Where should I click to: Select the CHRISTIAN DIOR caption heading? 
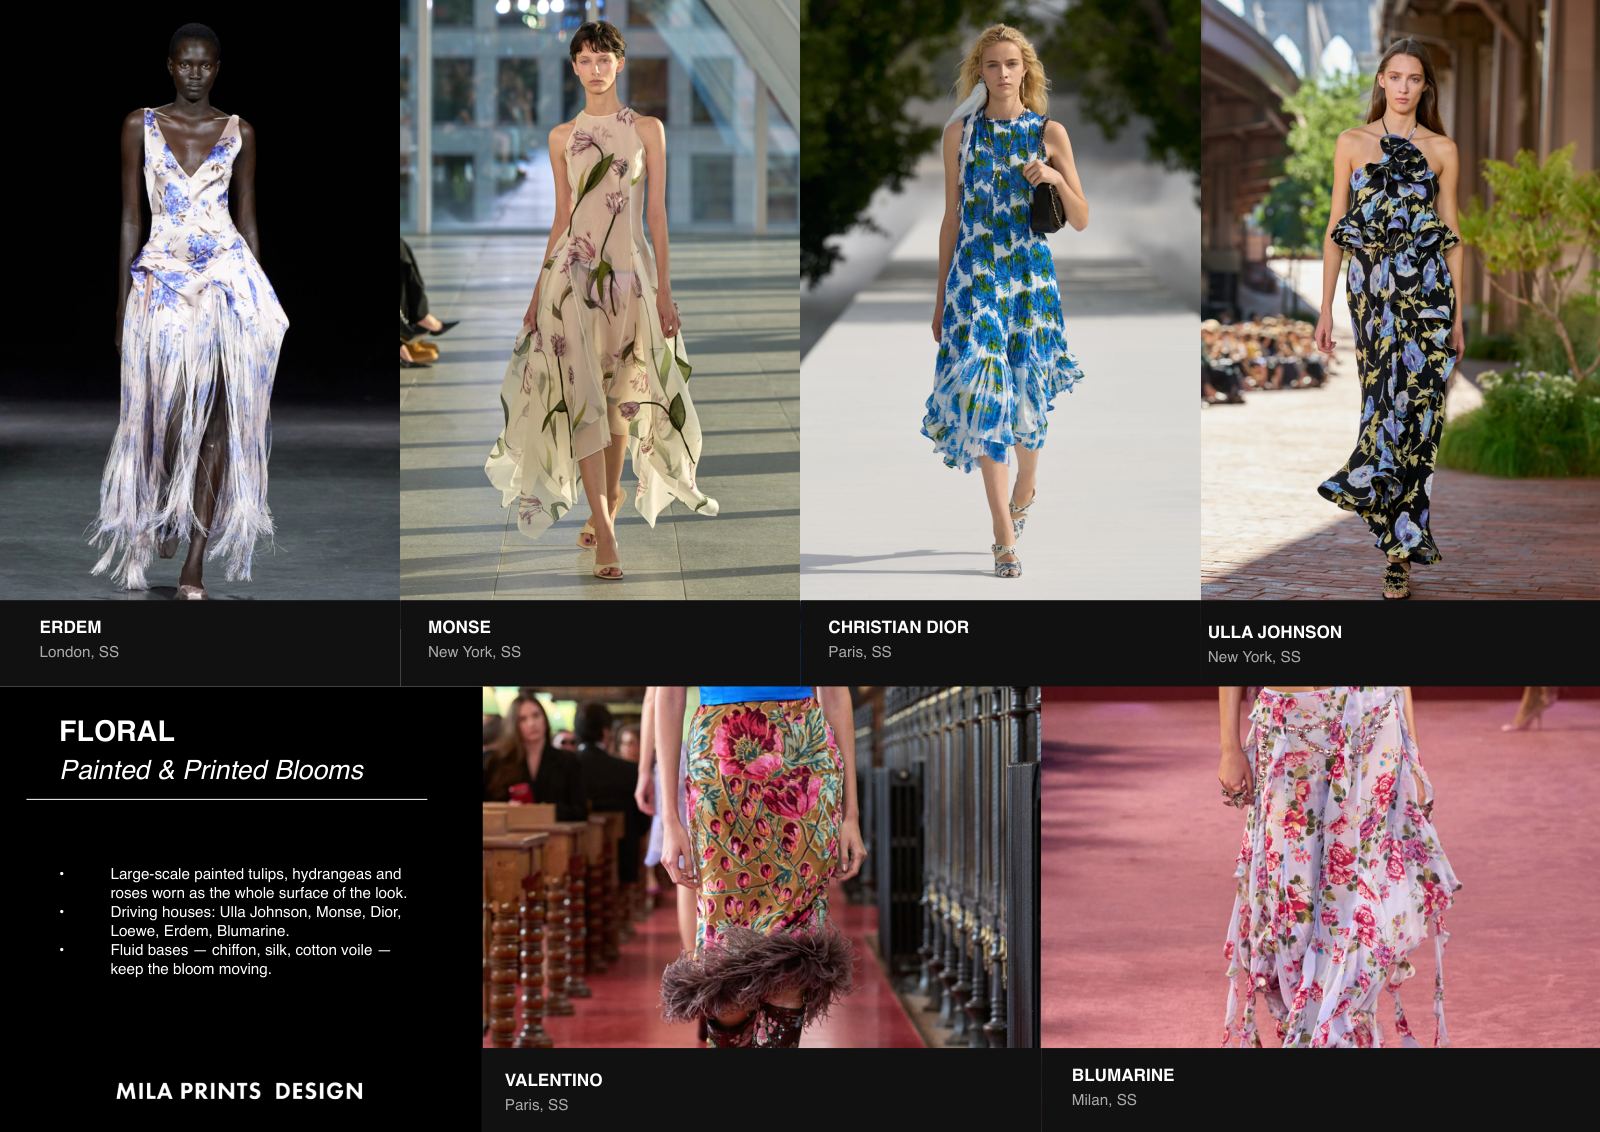click(x=898, y=627)
